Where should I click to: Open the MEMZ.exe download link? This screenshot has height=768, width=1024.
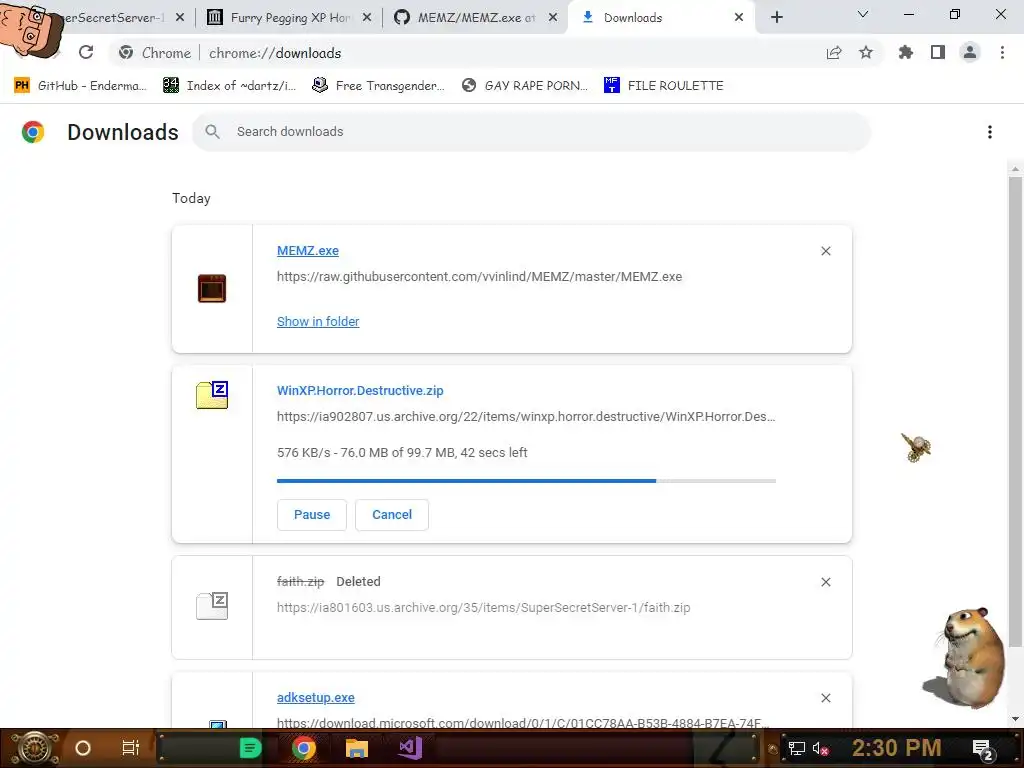tap(308, 251)
